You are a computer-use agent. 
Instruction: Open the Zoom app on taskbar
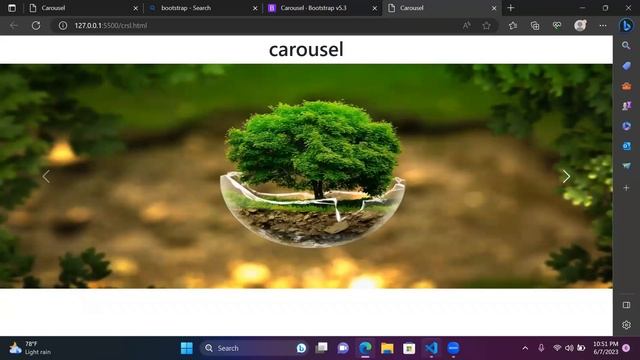pyautogui.click(x=453, y=348)
